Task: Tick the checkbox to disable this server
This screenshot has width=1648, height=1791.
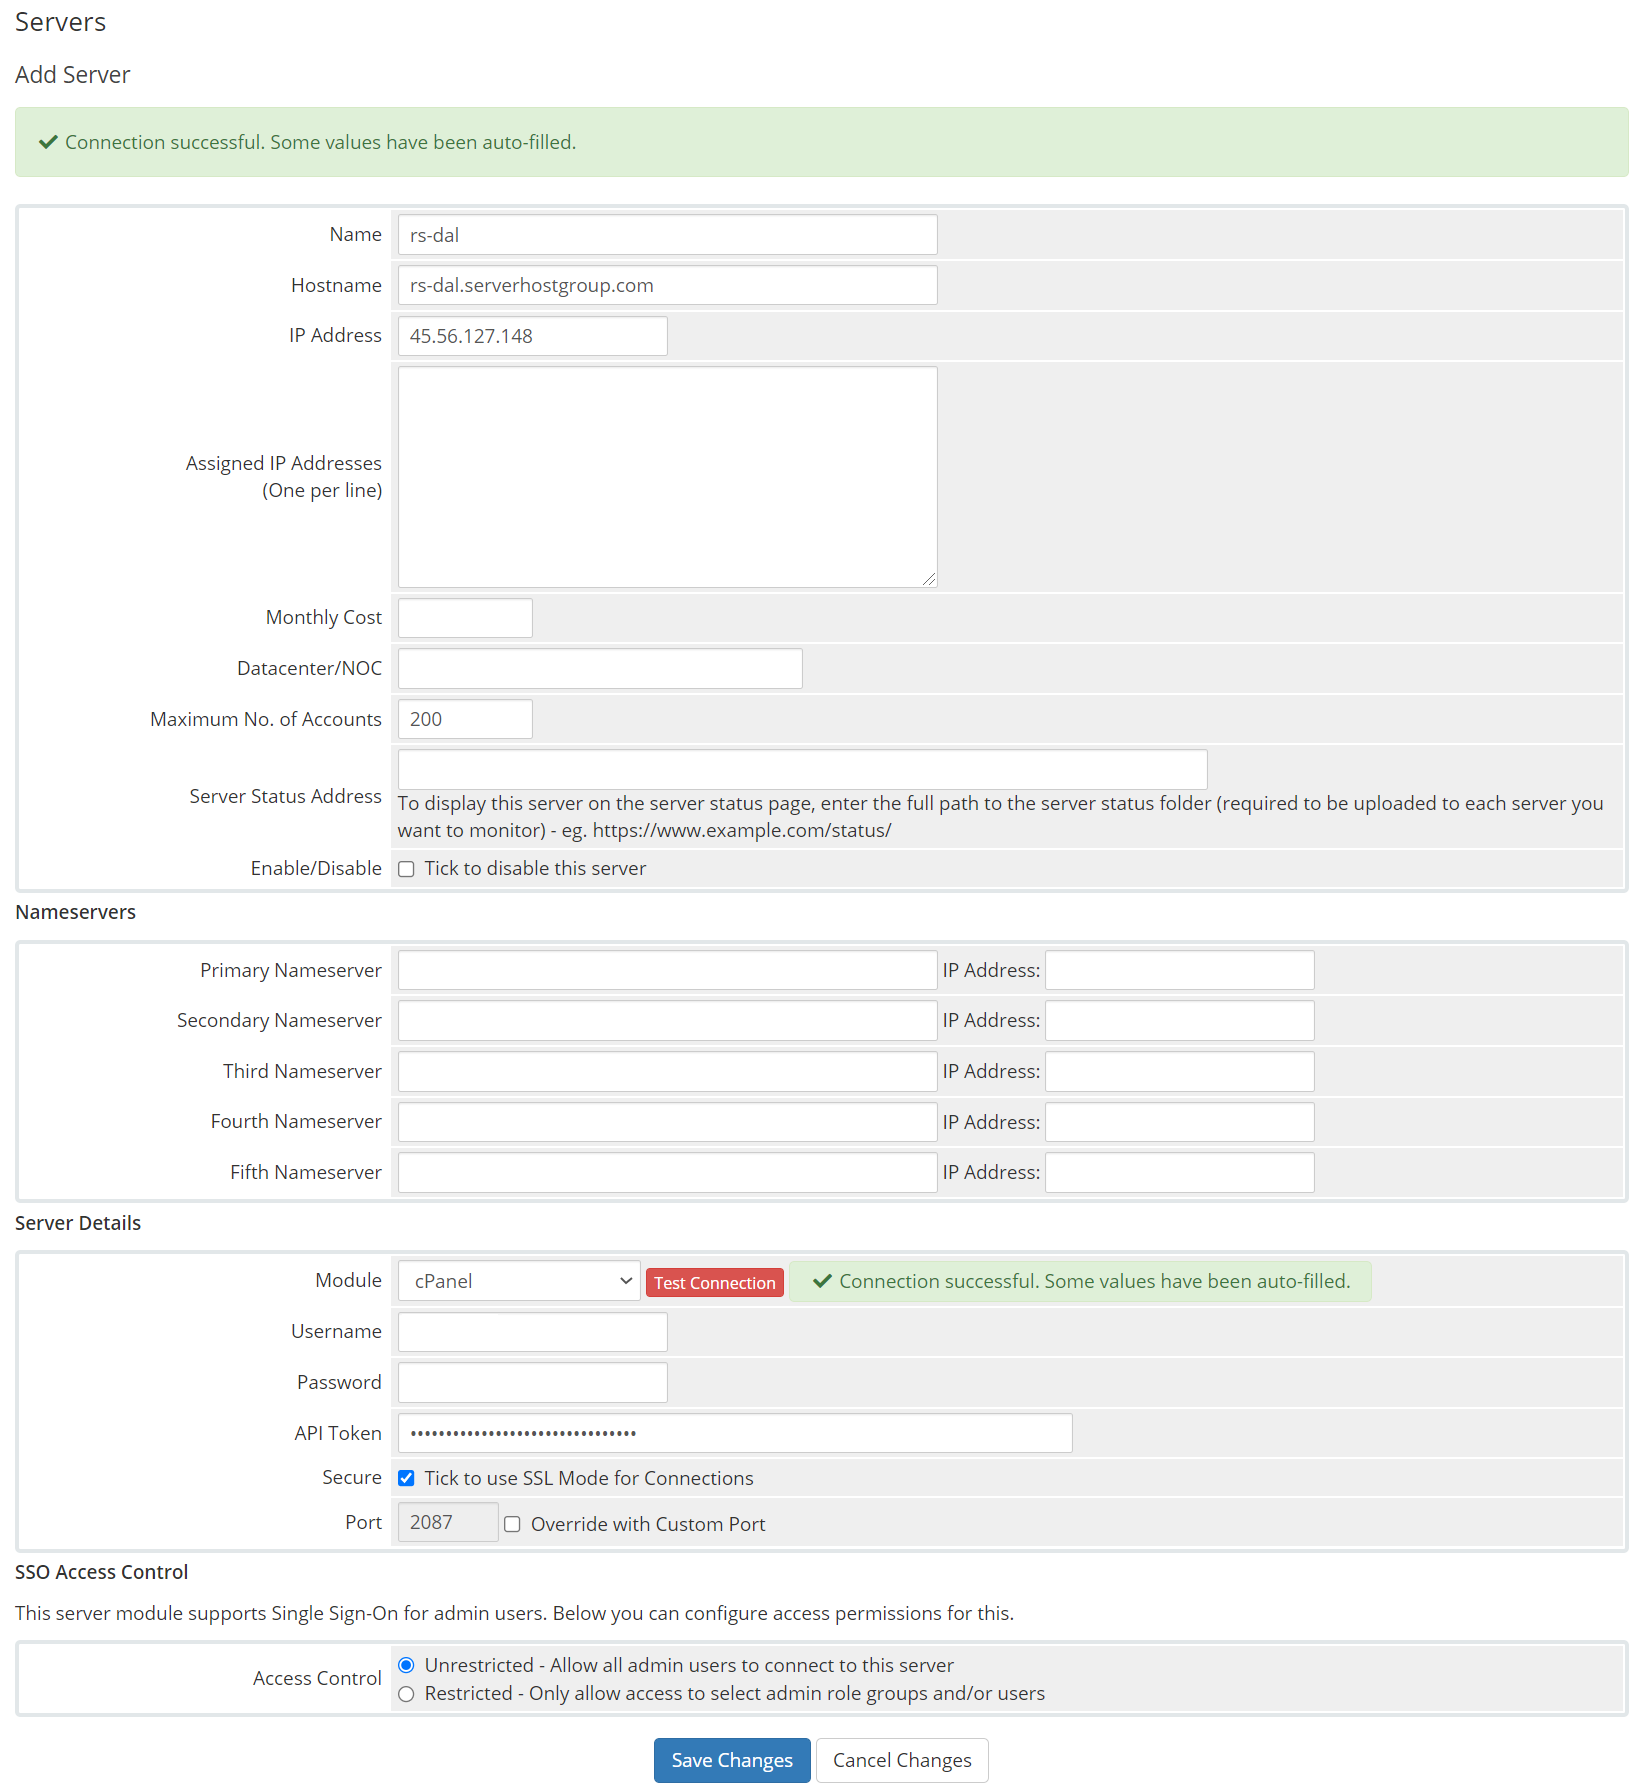Action: (406, 868)
